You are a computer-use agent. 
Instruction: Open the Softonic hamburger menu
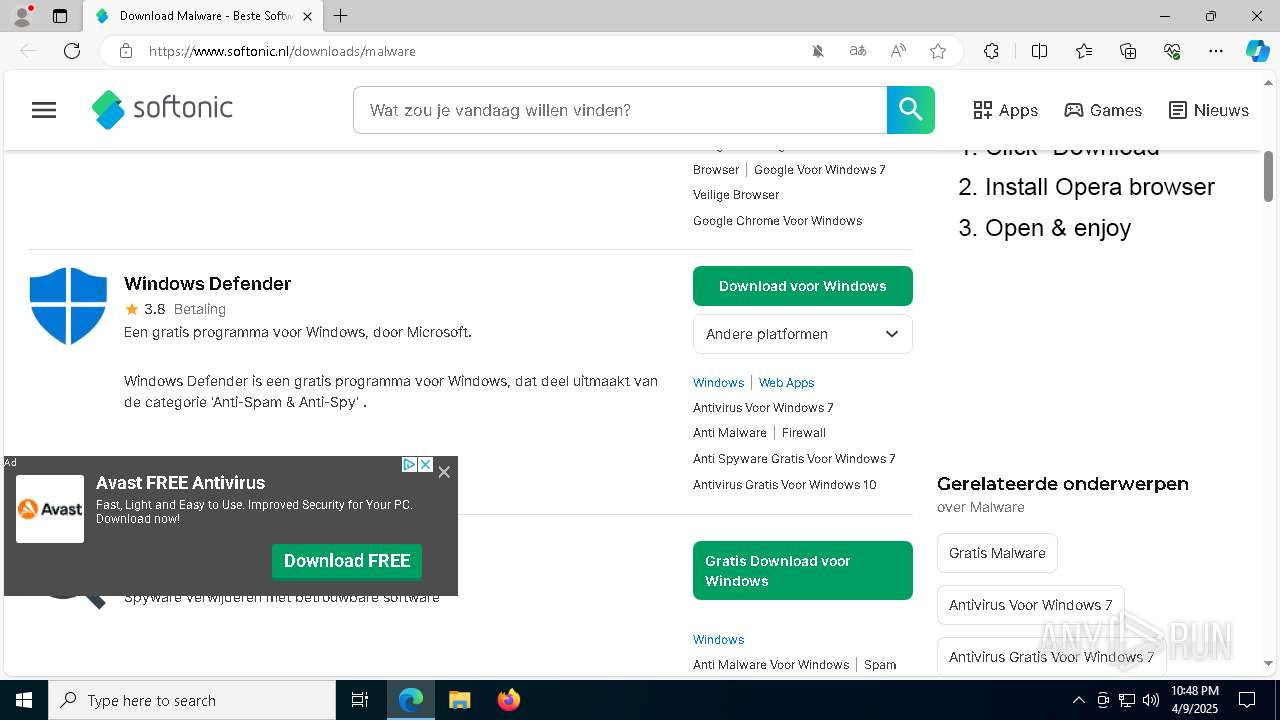44,110
